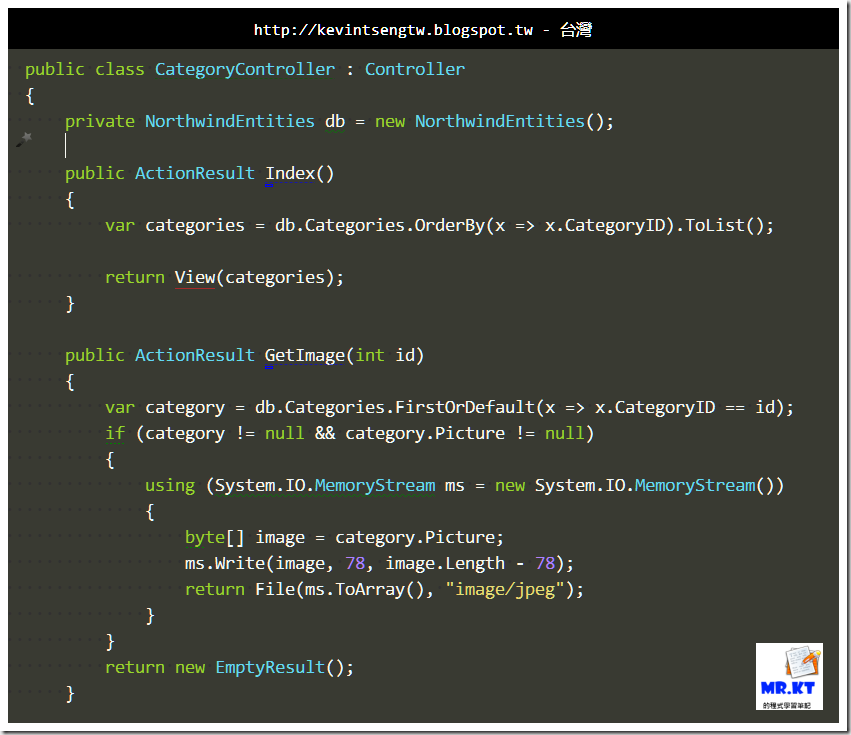Click the Index method name
This screenshot has width=851, height=735.
[x=290, y=173]
